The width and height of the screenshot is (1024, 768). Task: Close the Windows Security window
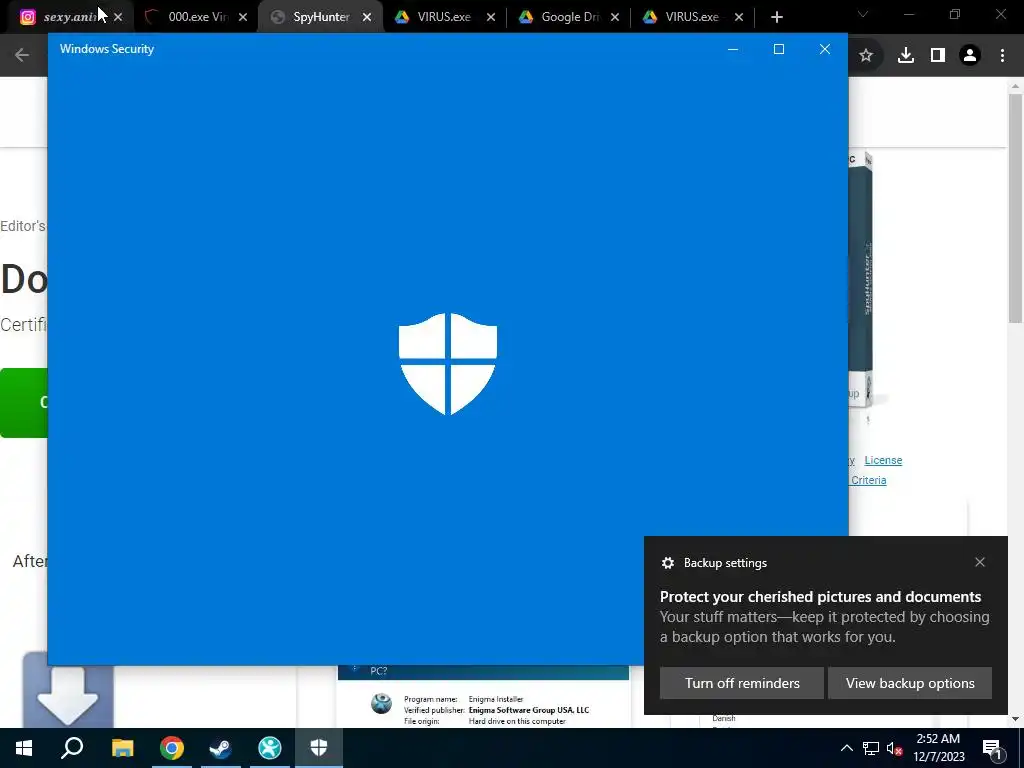click(x=825, y=49)
